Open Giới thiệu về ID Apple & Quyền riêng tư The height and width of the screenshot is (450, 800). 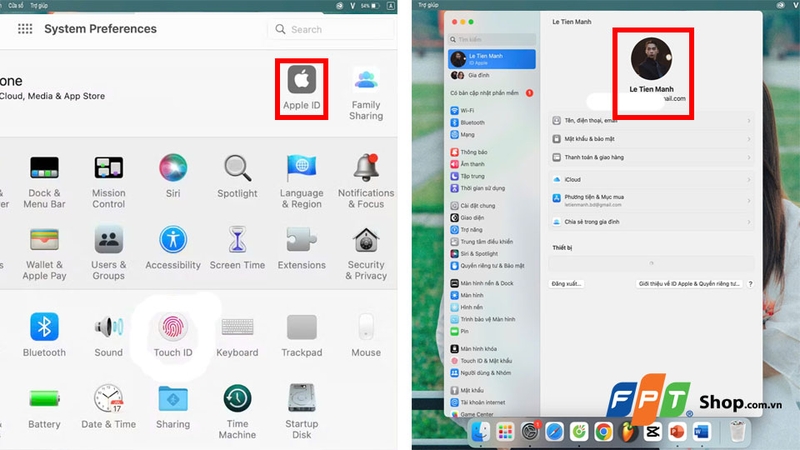pos(689,284)
